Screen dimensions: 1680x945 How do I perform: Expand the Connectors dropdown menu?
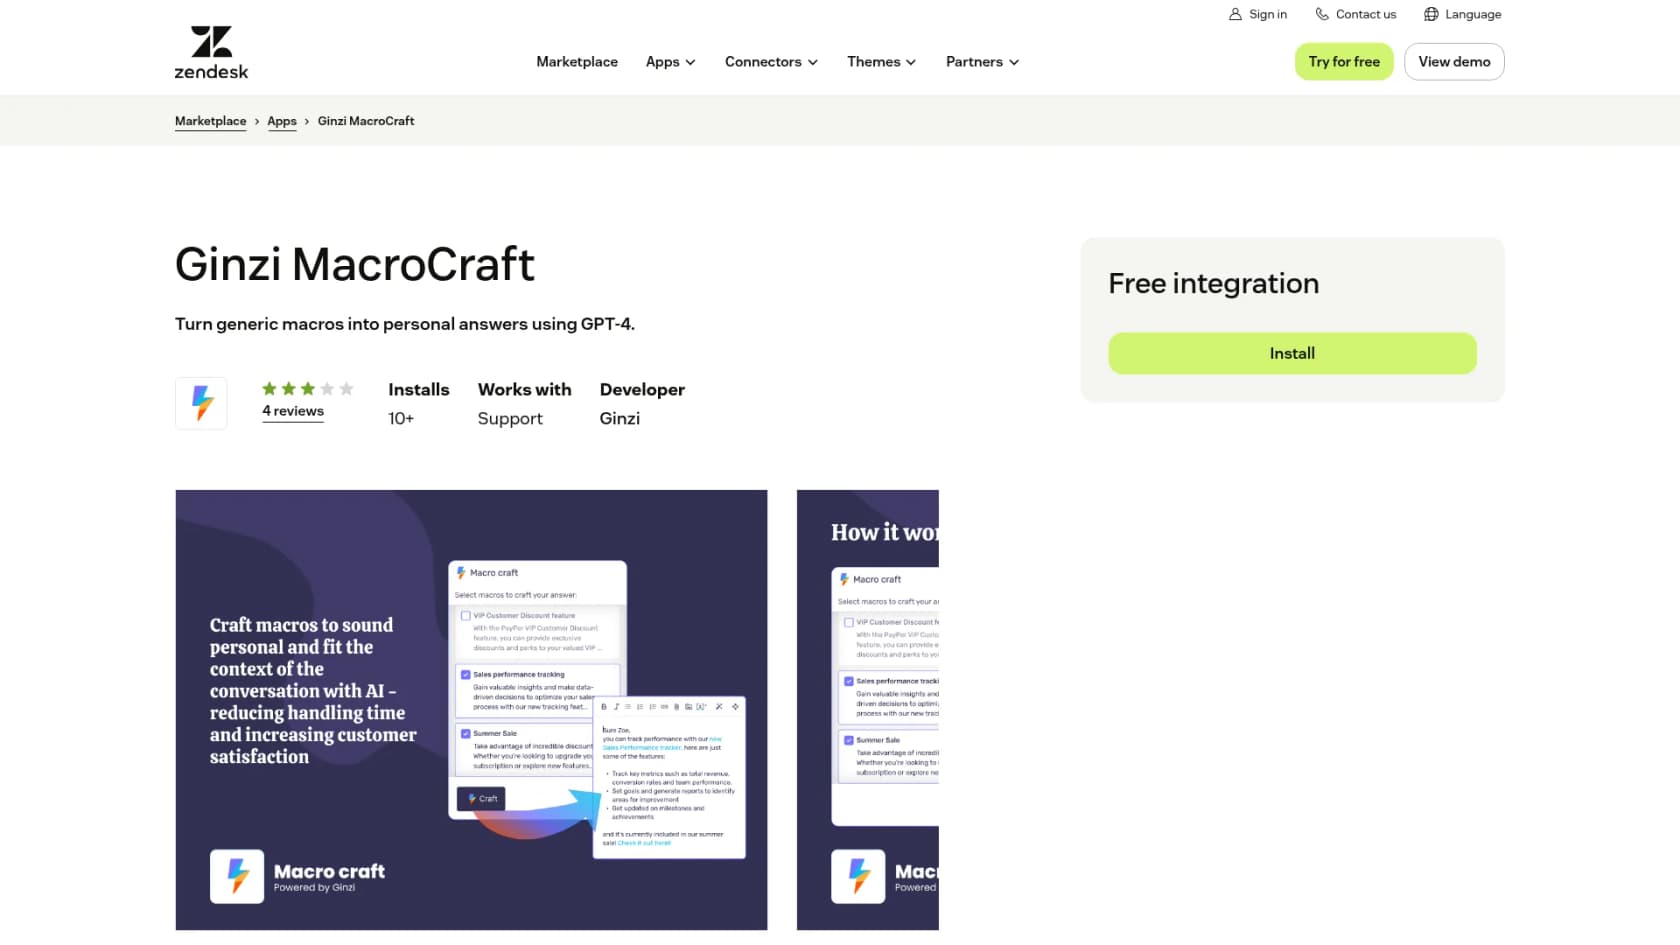point(771,62)
